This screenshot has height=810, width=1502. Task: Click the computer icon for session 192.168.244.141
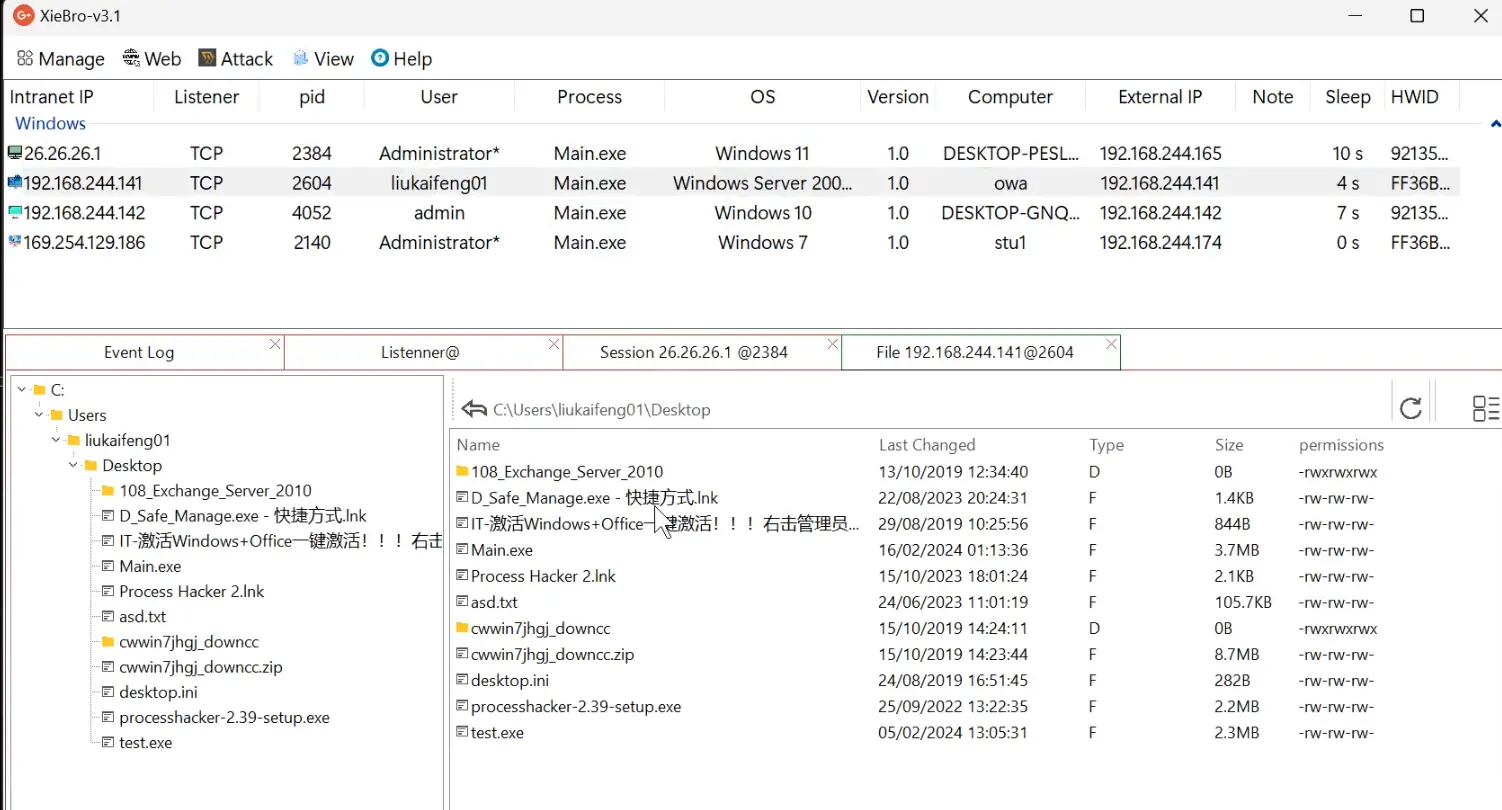point(14,183)
